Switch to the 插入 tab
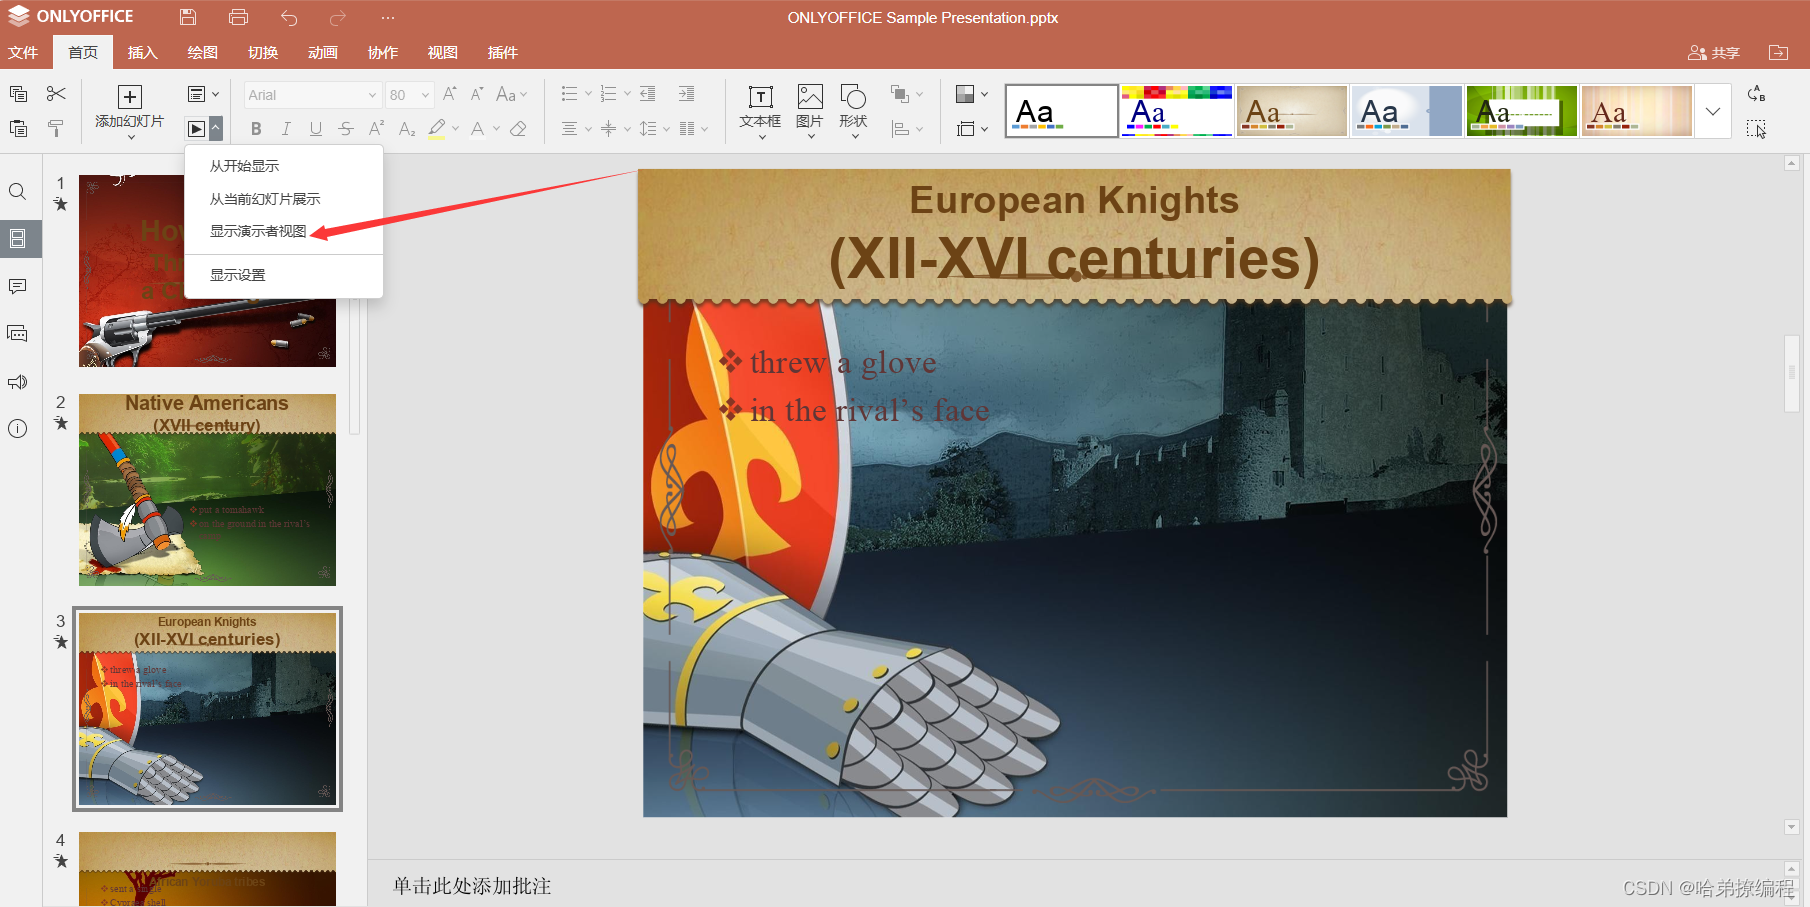The height and width of the screenshot is (907, 1810). [142, 52]
